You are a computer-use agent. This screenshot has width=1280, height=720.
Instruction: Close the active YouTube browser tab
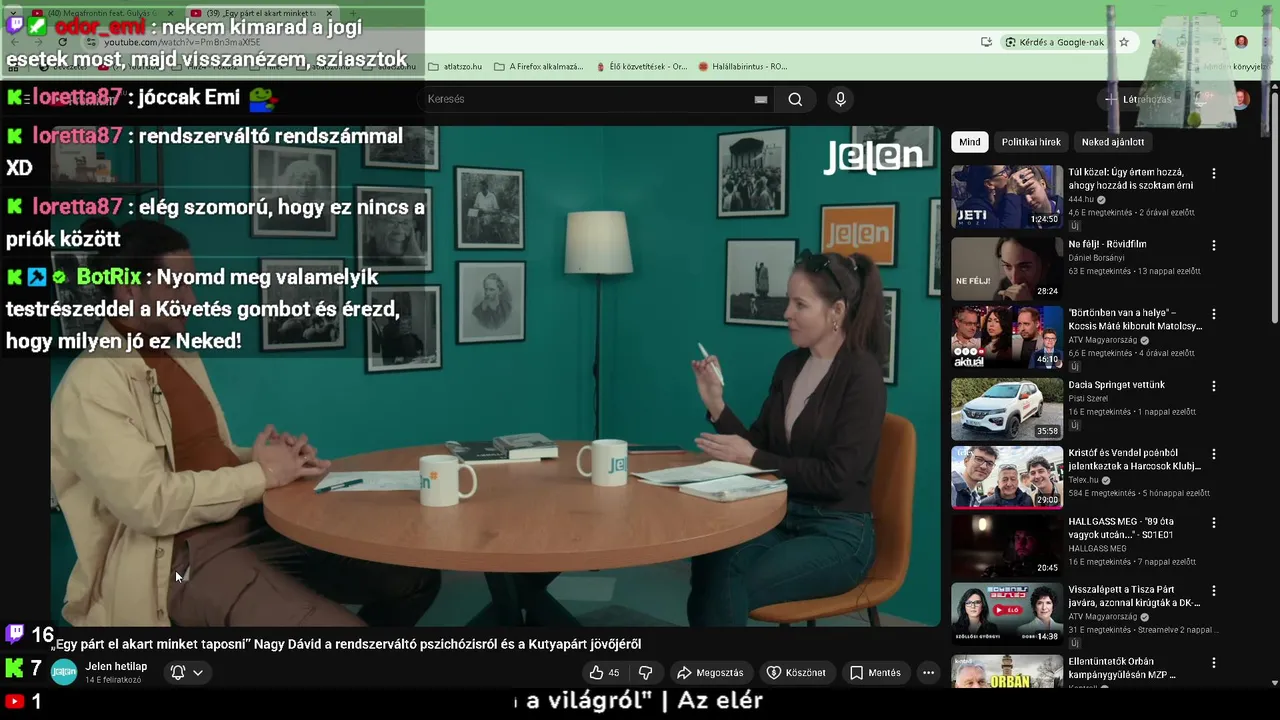pyautogui.click(x=329, y=13)
